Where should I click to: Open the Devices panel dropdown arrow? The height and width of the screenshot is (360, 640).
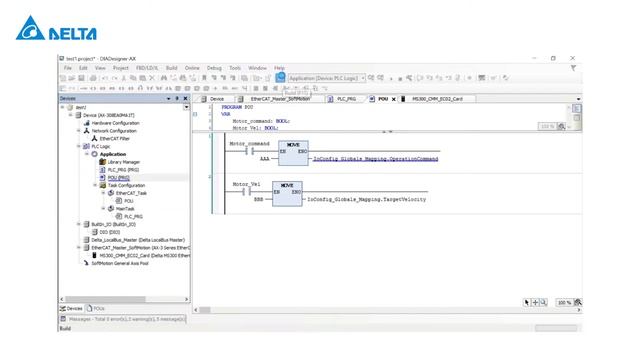pos(168,98)
